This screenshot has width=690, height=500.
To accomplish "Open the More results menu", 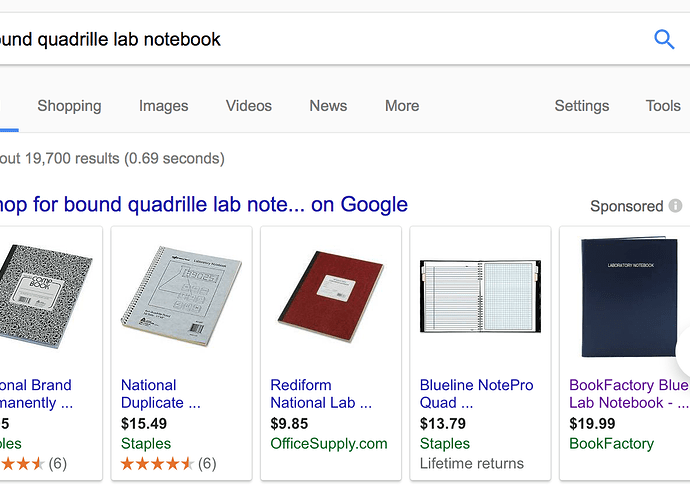I will (402, 106).
